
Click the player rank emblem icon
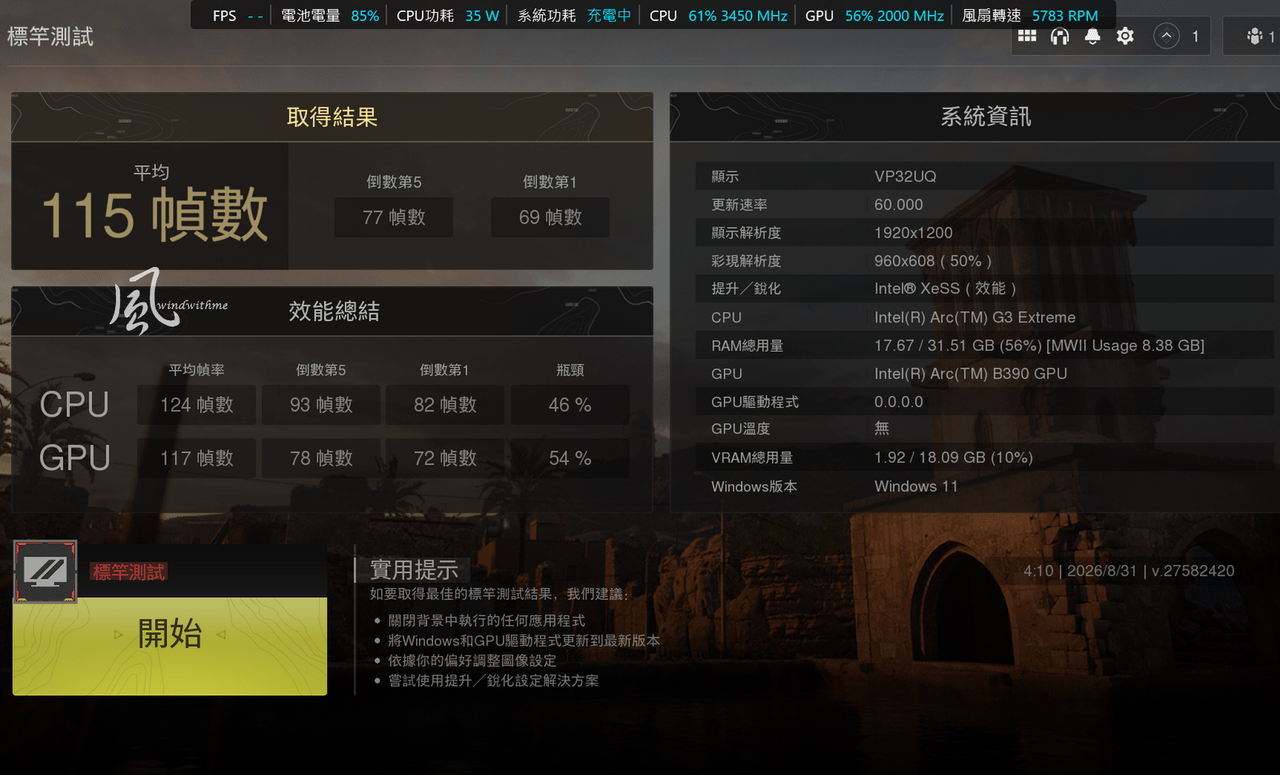pyautogui.click(x=1166, y=36)
